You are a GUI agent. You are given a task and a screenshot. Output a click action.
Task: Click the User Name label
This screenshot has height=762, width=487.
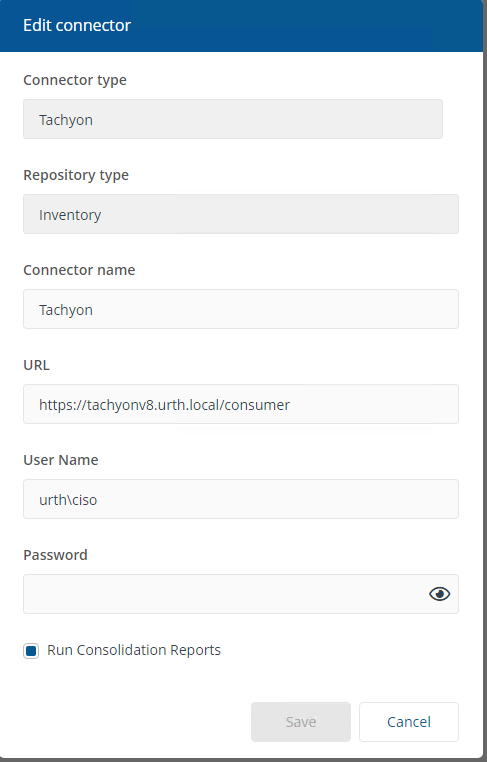(x=61, y=460)
